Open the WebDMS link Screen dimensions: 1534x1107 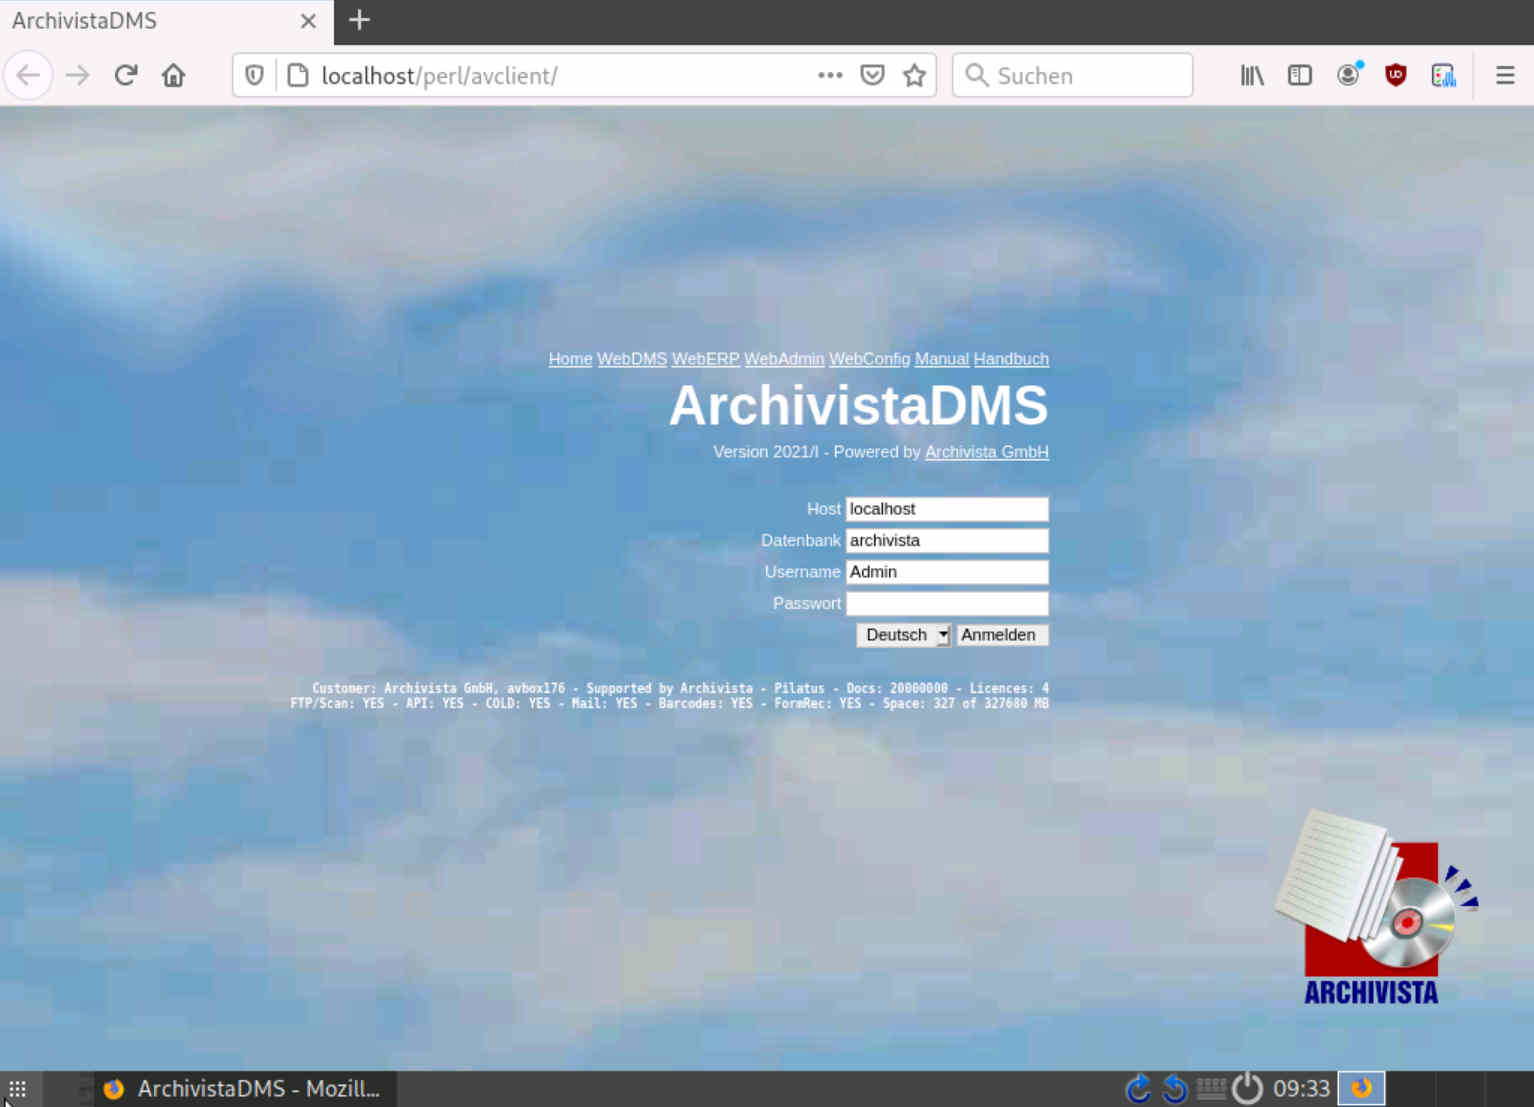point(632,359)
